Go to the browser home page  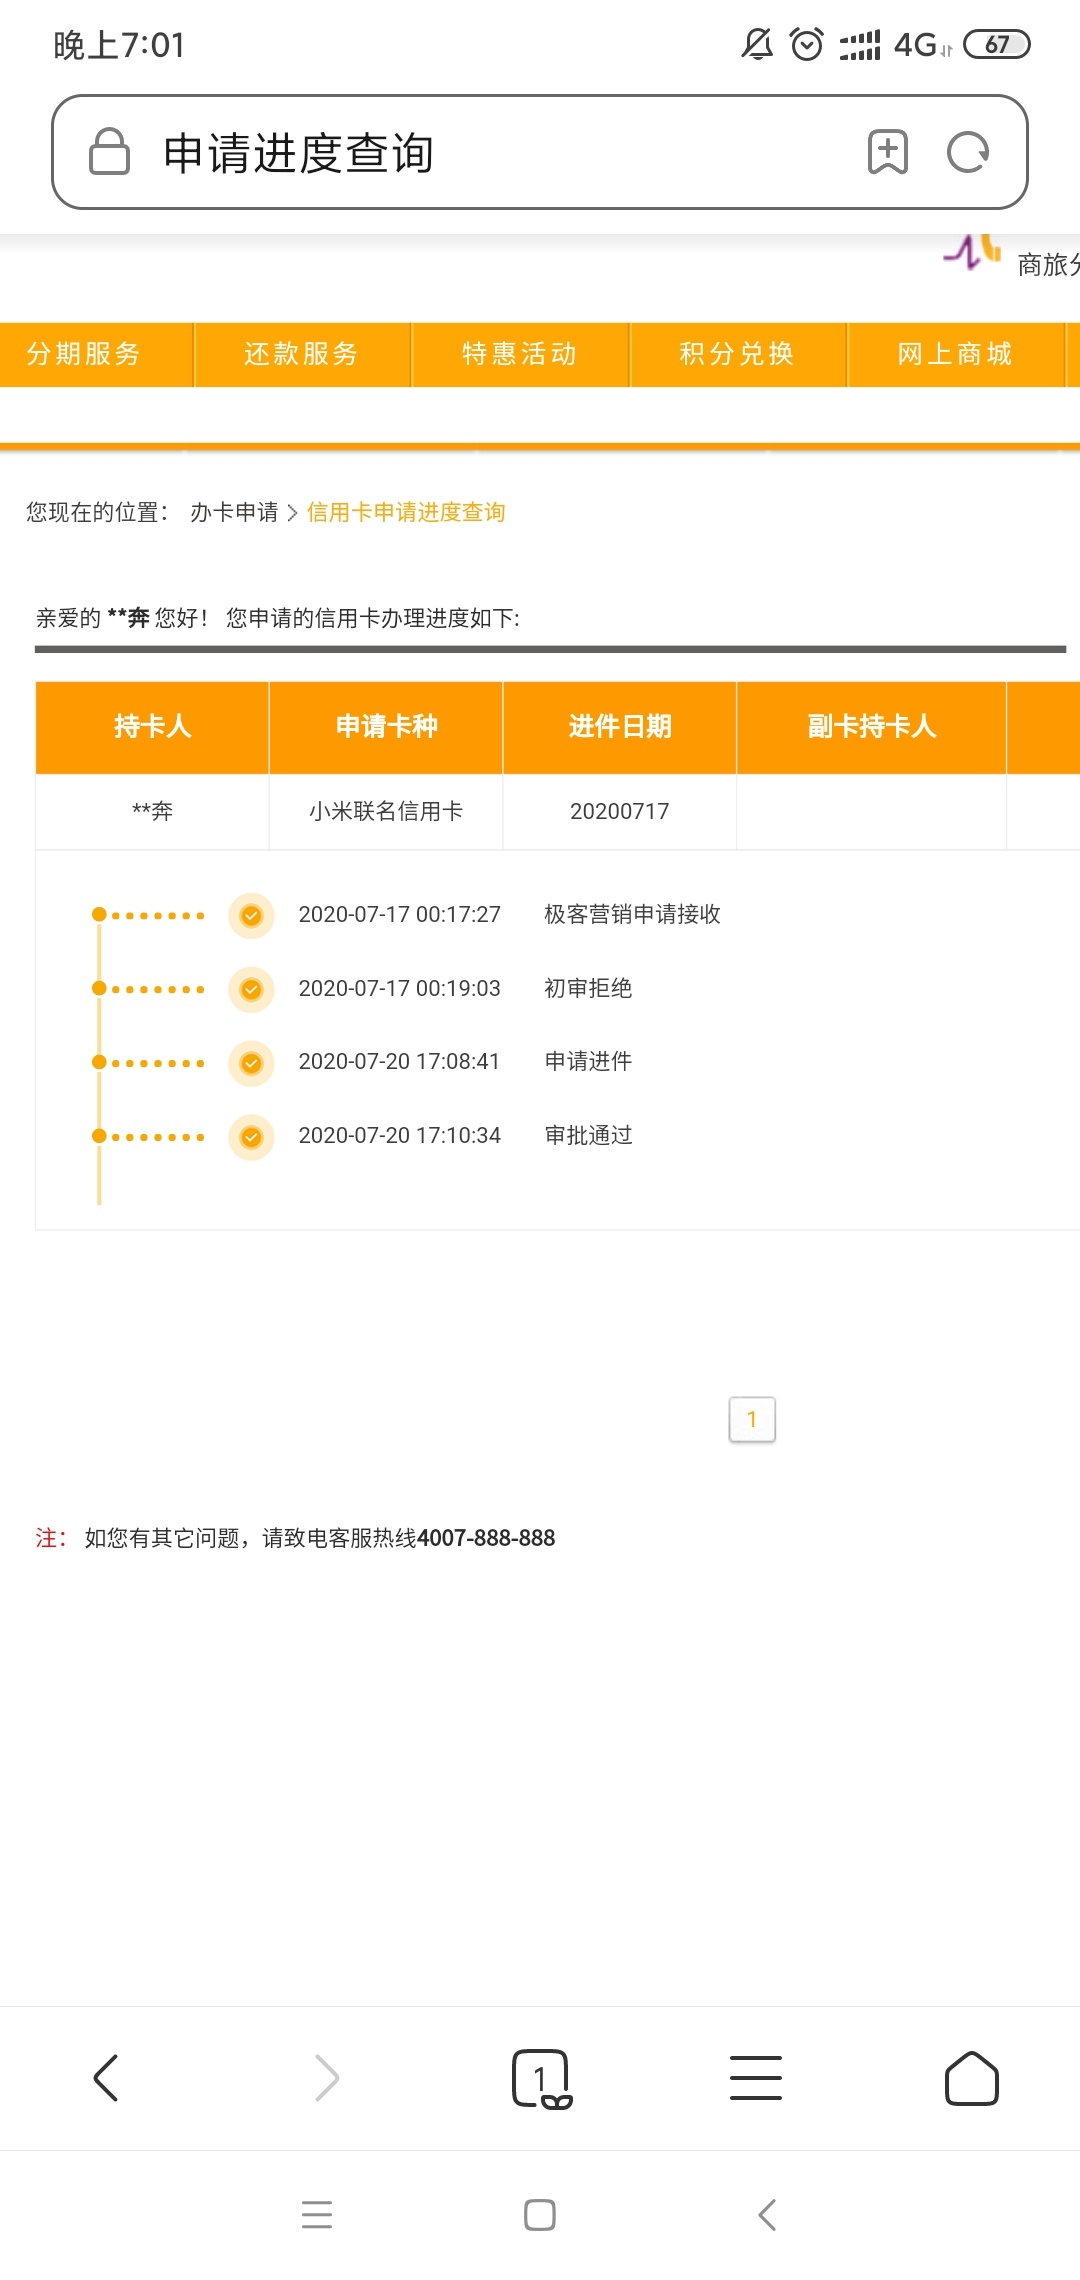click(972, 2078)
